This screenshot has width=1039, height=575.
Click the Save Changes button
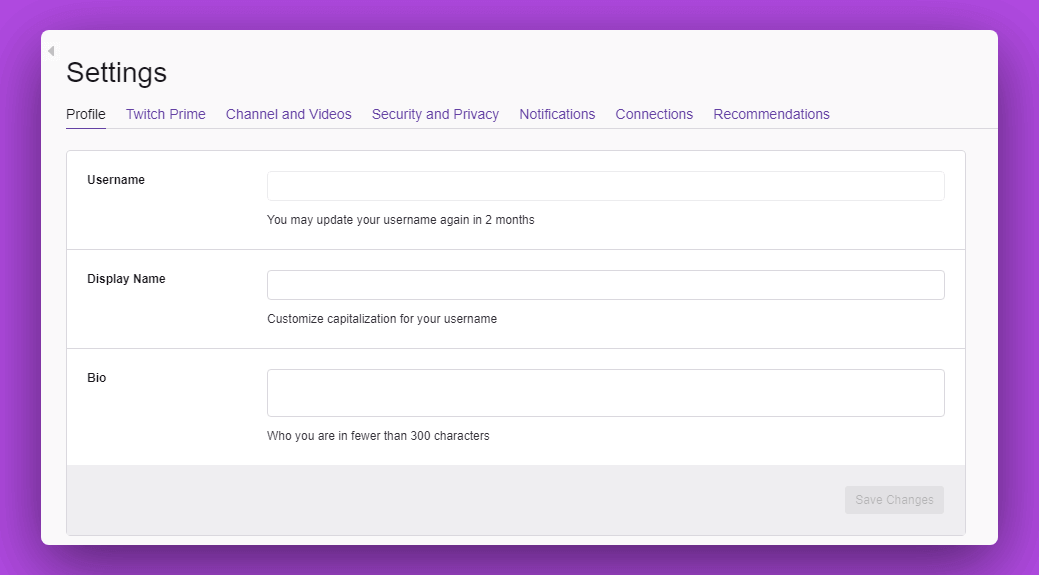pyautogui.click(x=894, y=499)
